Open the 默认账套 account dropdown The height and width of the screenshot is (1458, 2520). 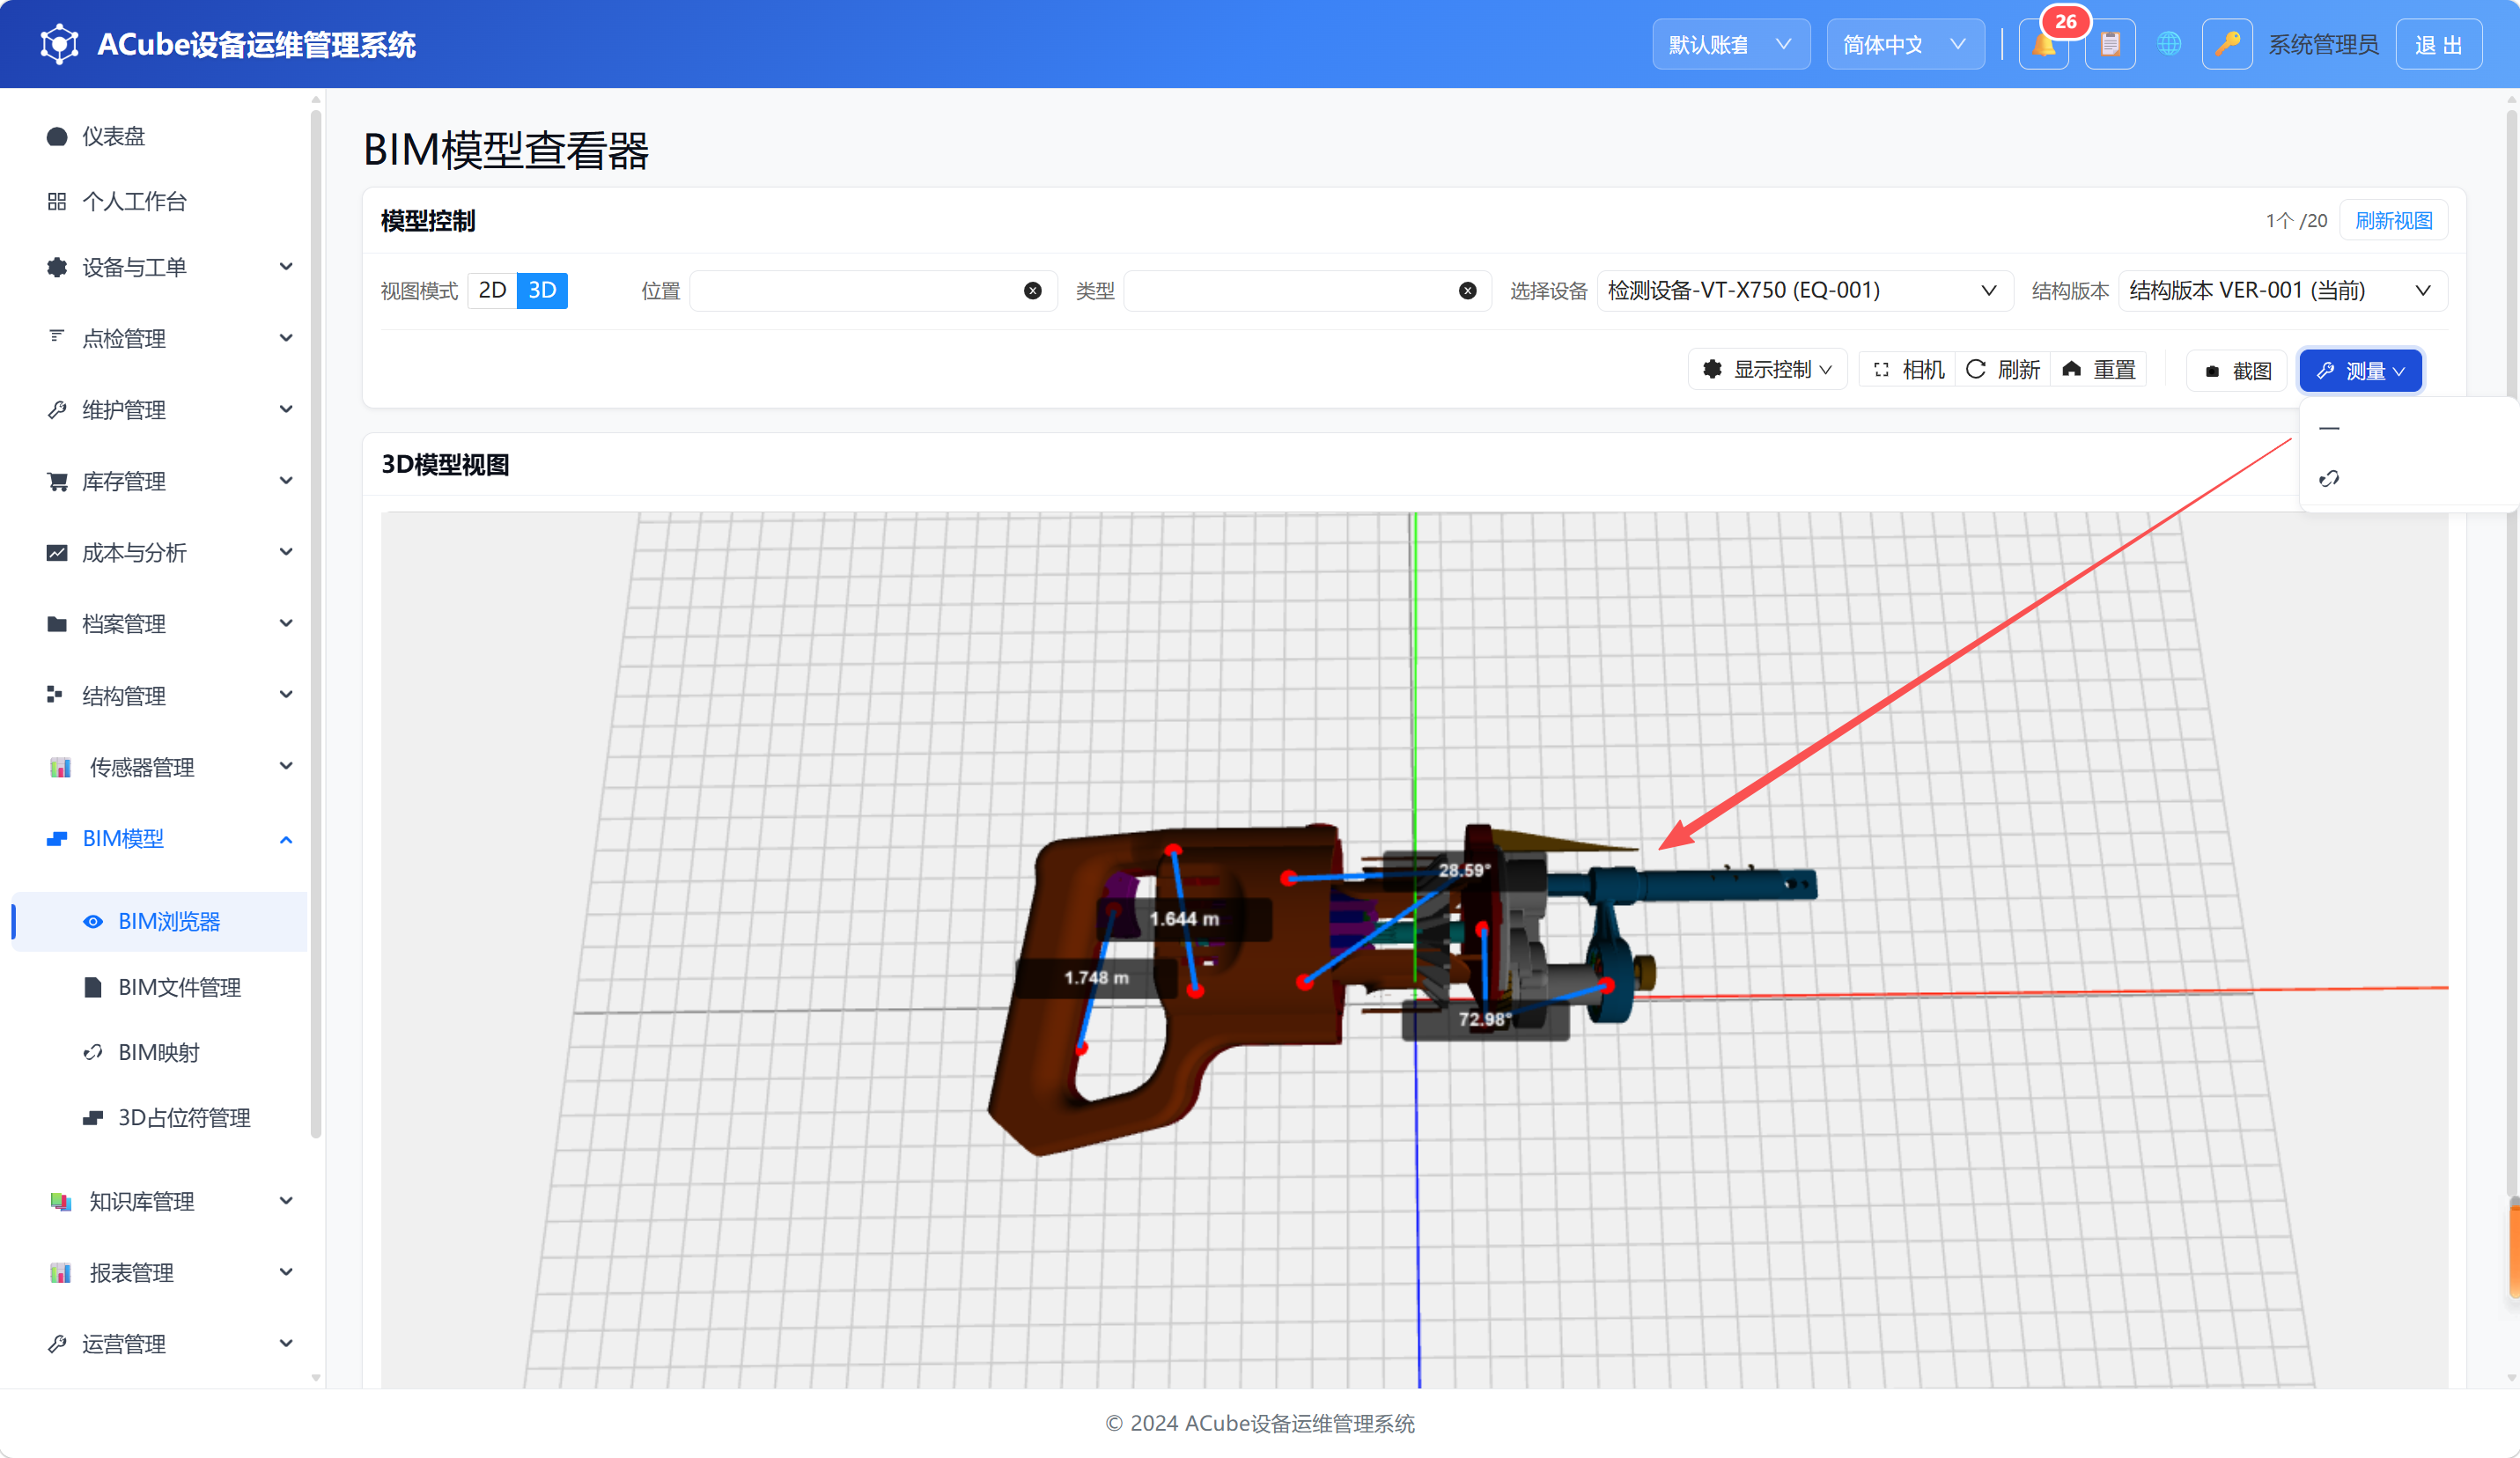[1730, 45]
